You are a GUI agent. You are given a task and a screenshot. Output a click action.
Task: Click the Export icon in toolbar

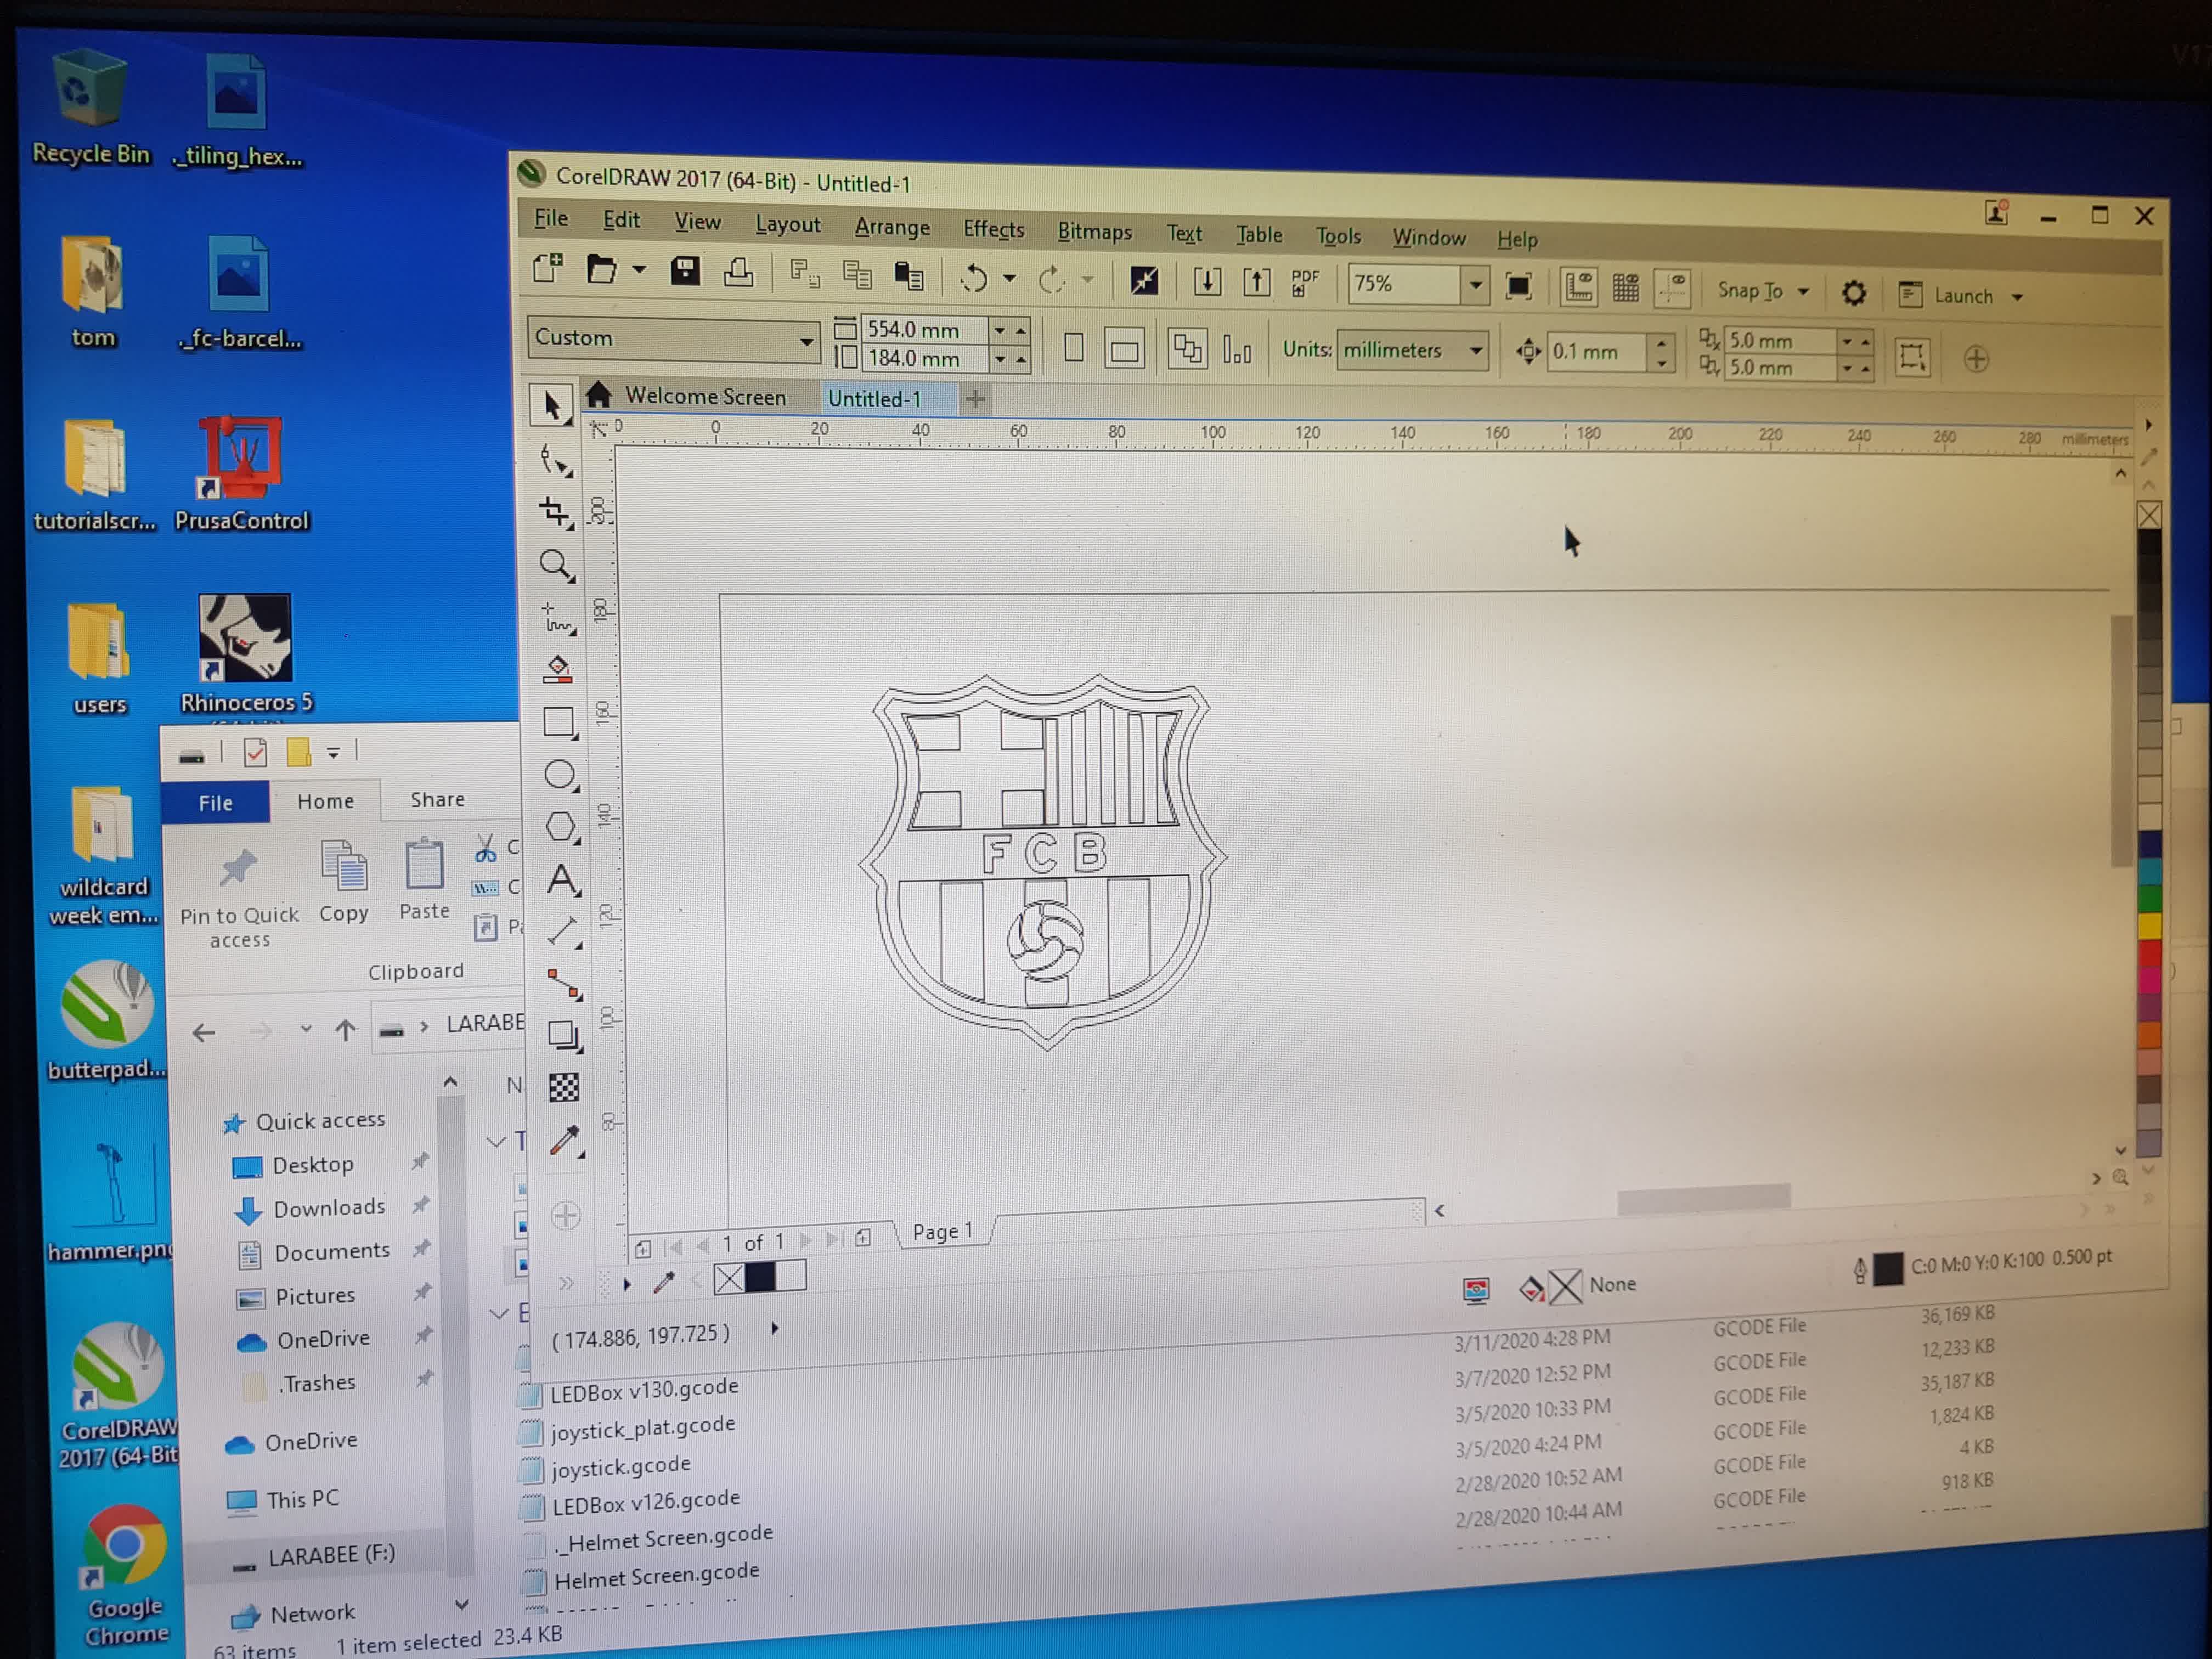(x=1256, y=283)
